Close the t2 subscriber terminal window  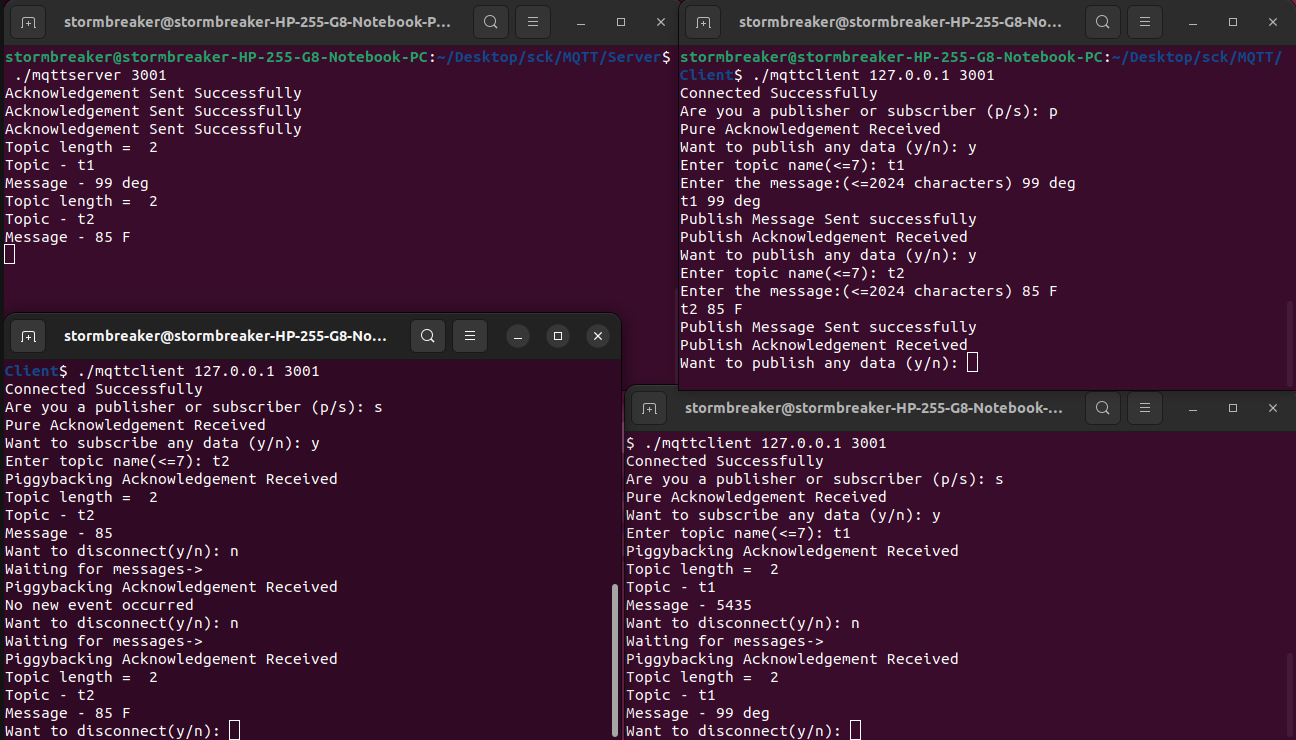click(598, 336)
